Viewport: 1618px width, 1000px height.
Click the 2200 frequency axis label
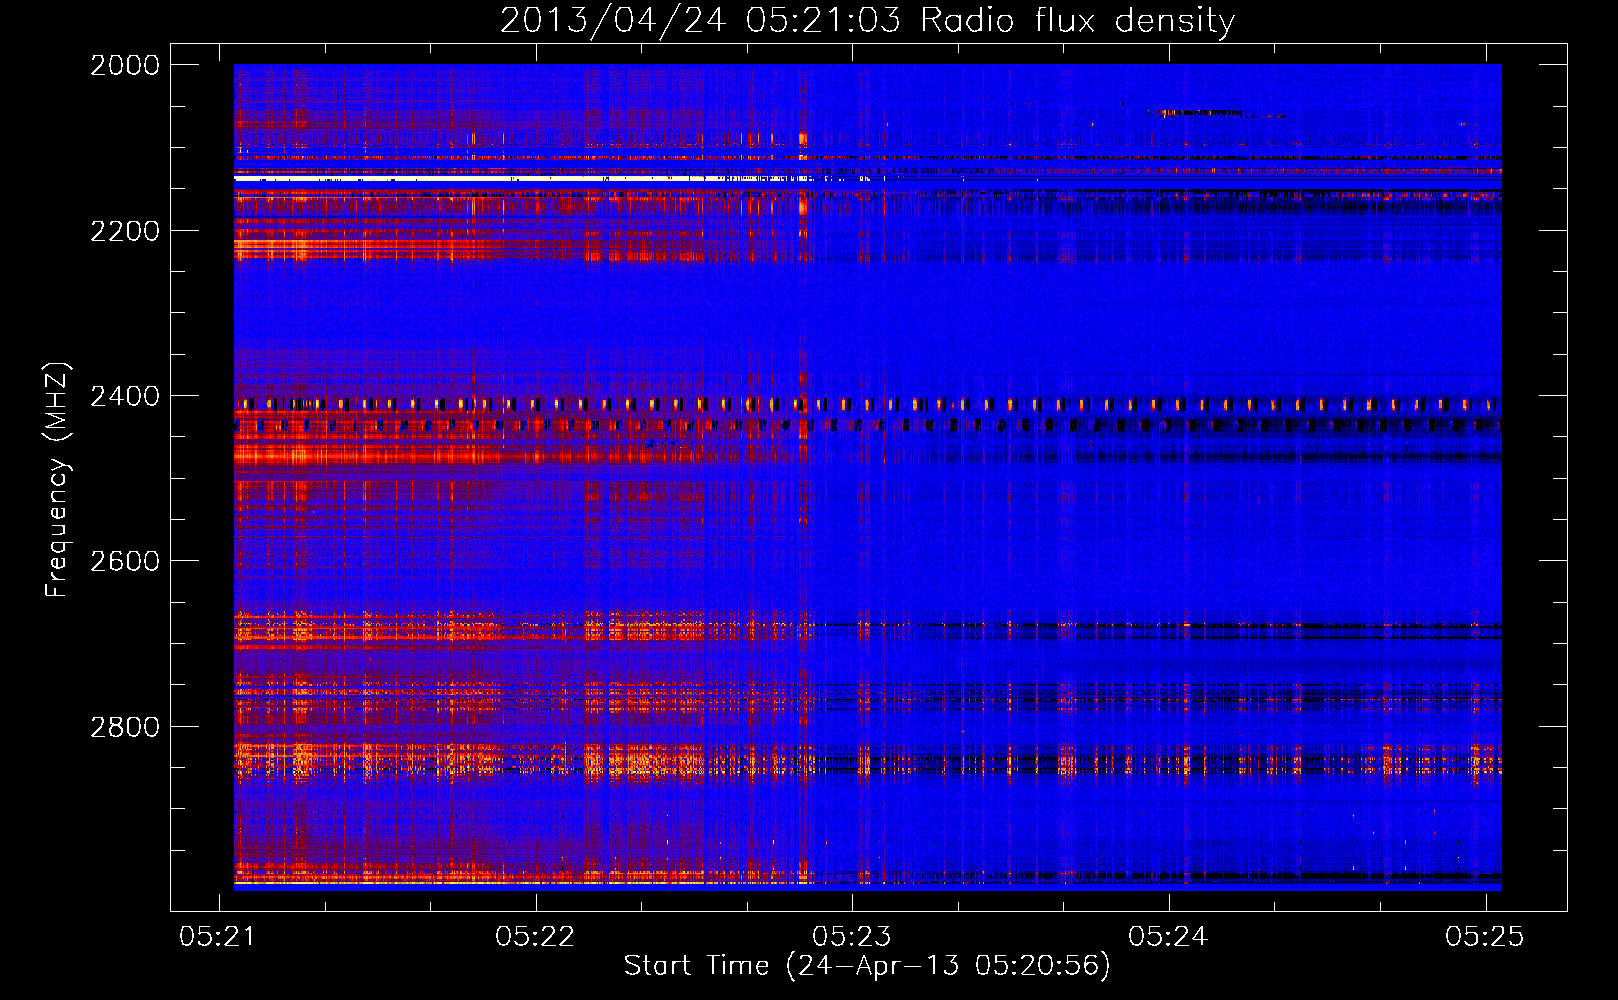coord(125,231)
